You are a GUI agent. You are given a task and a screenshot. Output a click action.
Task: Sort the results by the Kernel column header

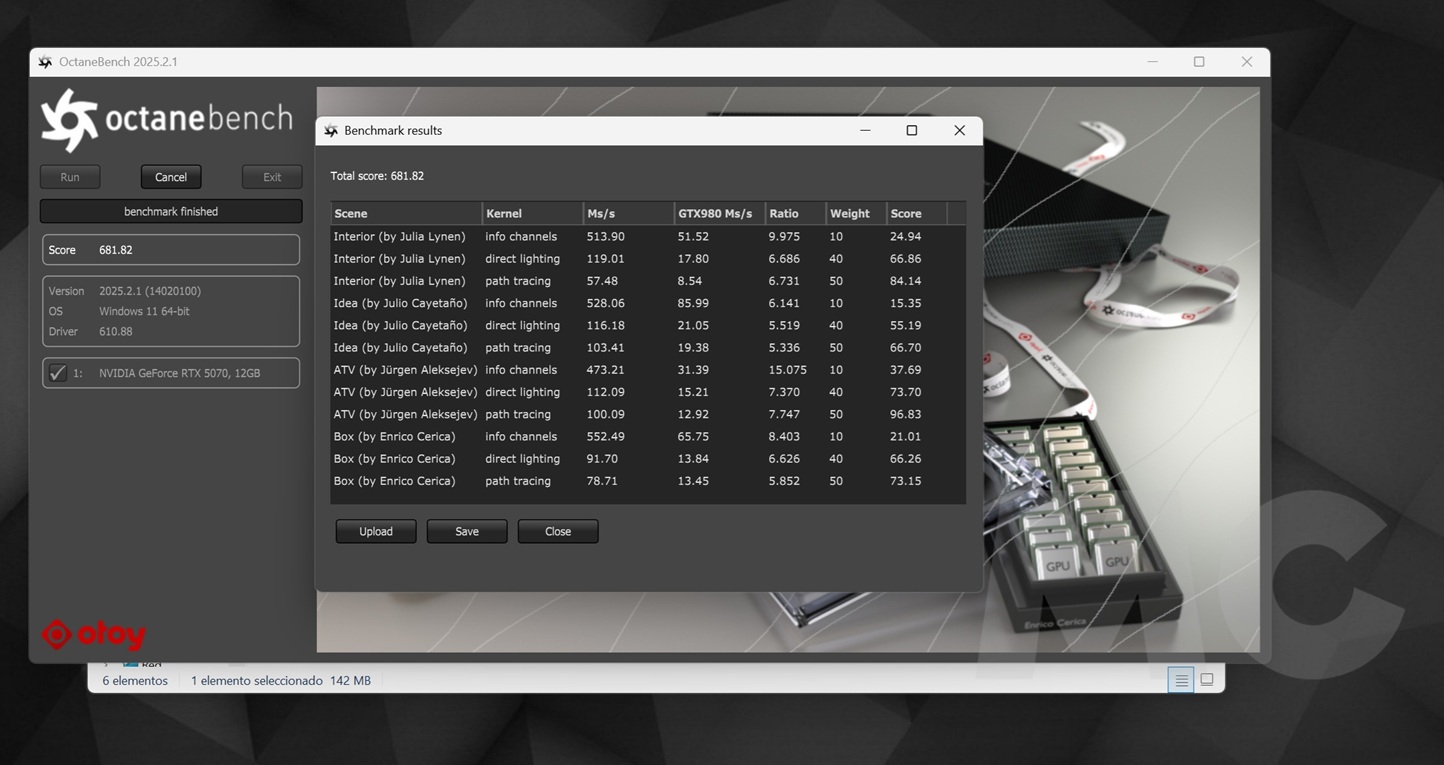click(x=533, y=213)
